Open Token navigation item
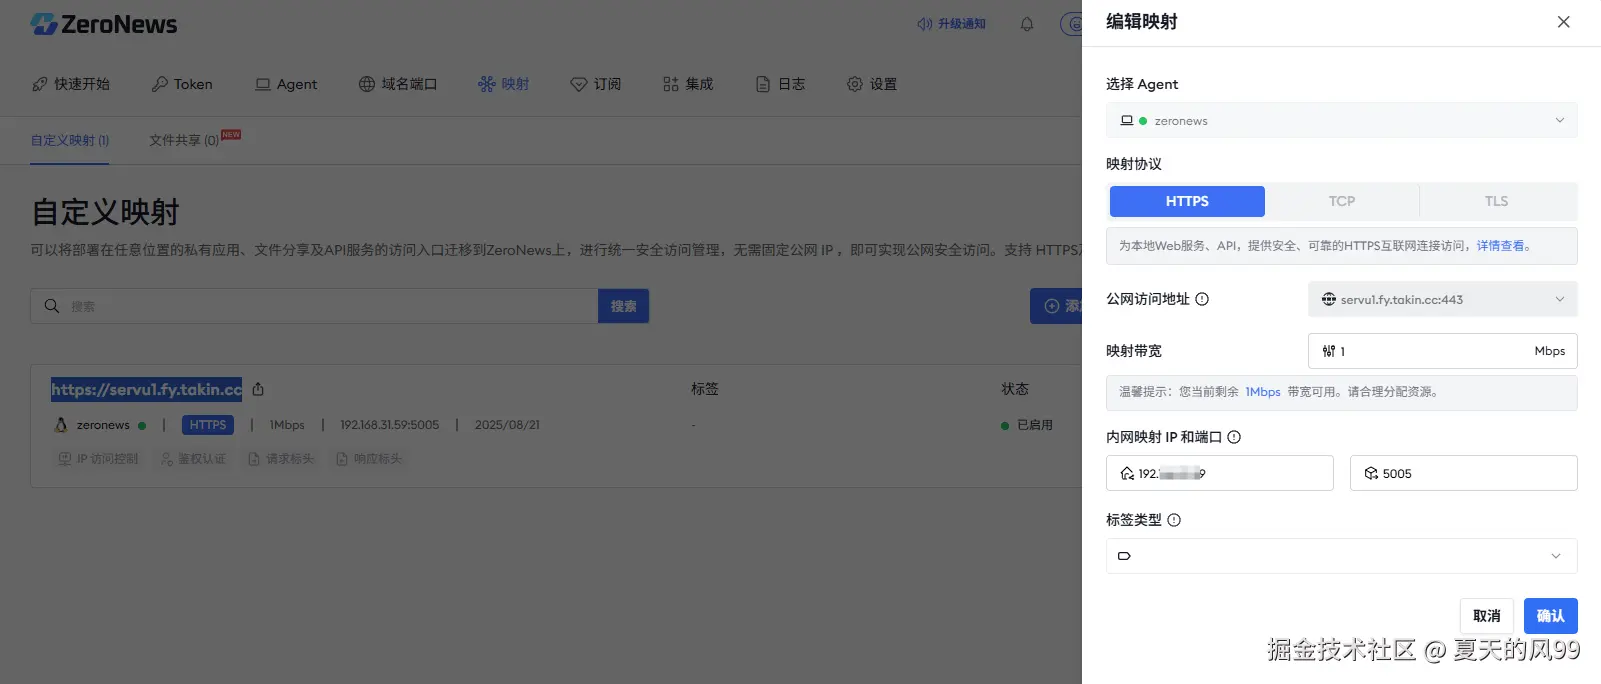The height and width of the screenshot is (684, 1601). click(182, 84)
